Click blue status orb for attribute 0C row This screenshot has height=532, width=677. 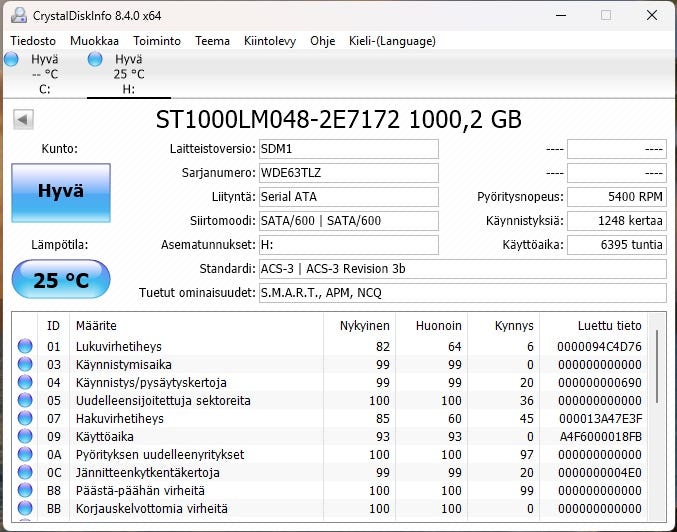(x=25, y=472)
